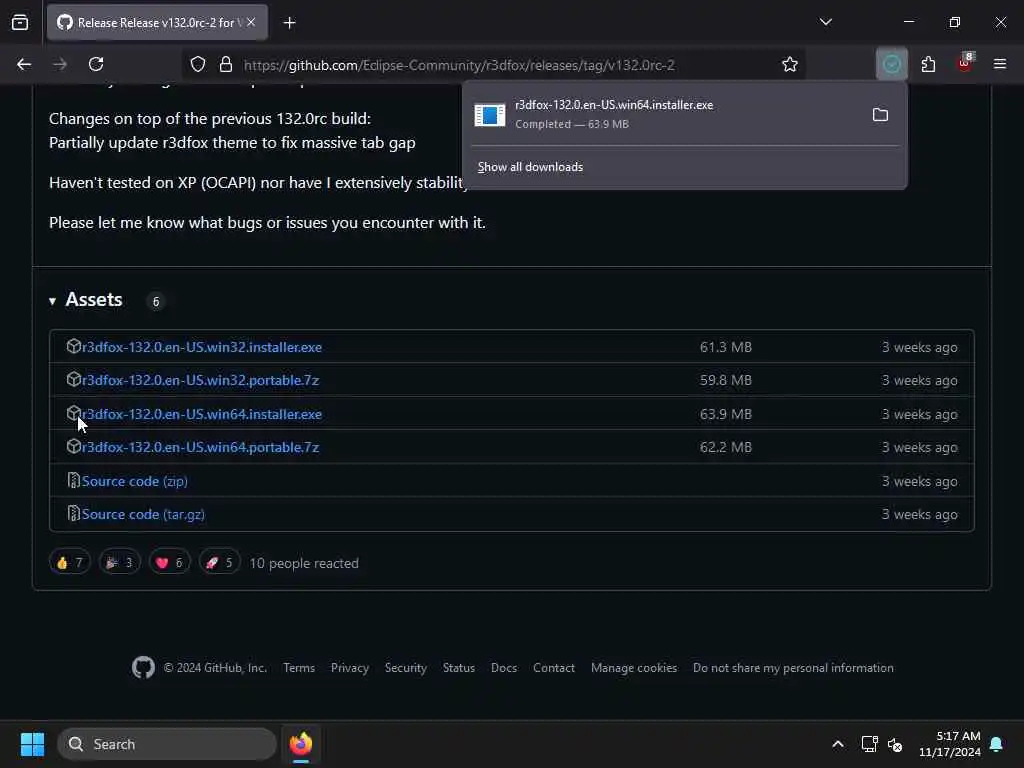
Task: Click the package icon beside win32 installer
Action: (x=74, y=346)
